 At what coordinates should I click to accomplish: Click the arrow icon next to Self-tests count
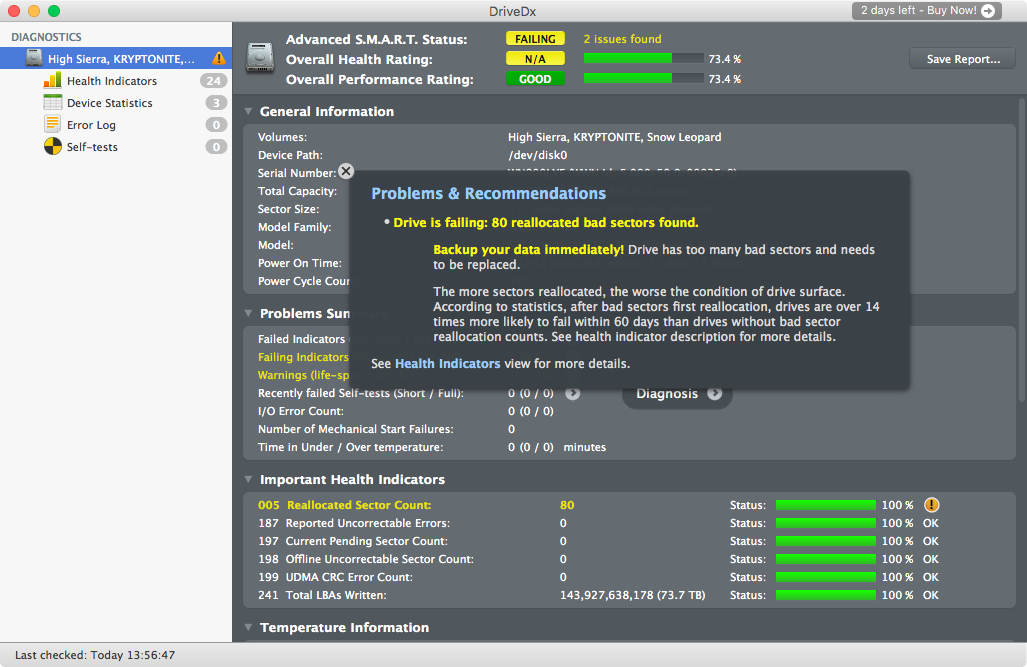coord(572,393)
